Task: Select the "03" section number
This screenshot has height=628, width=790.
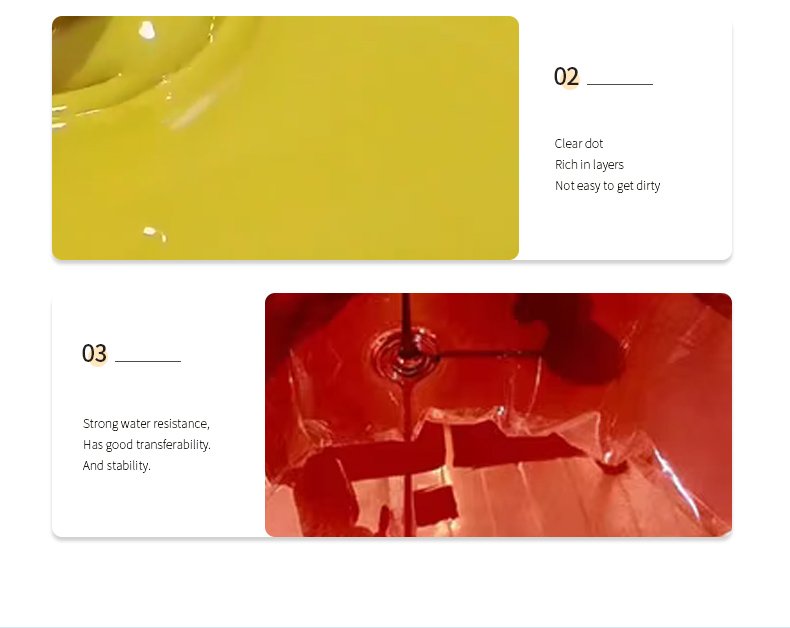Action: tap(94, 353)
